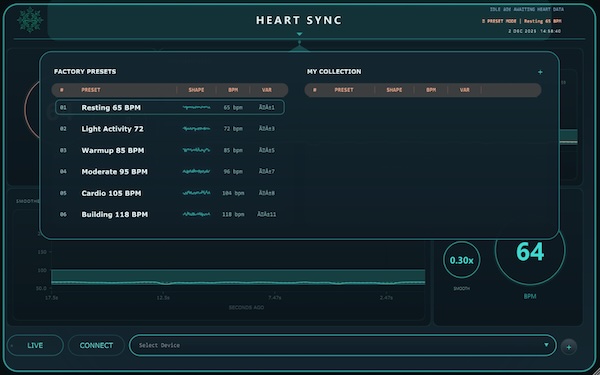The width and height of the screenshot is (600, 375).
Task: Click the 0.30x SMOOTH knob
Action: pyautogui.click(x=461, y=260)
